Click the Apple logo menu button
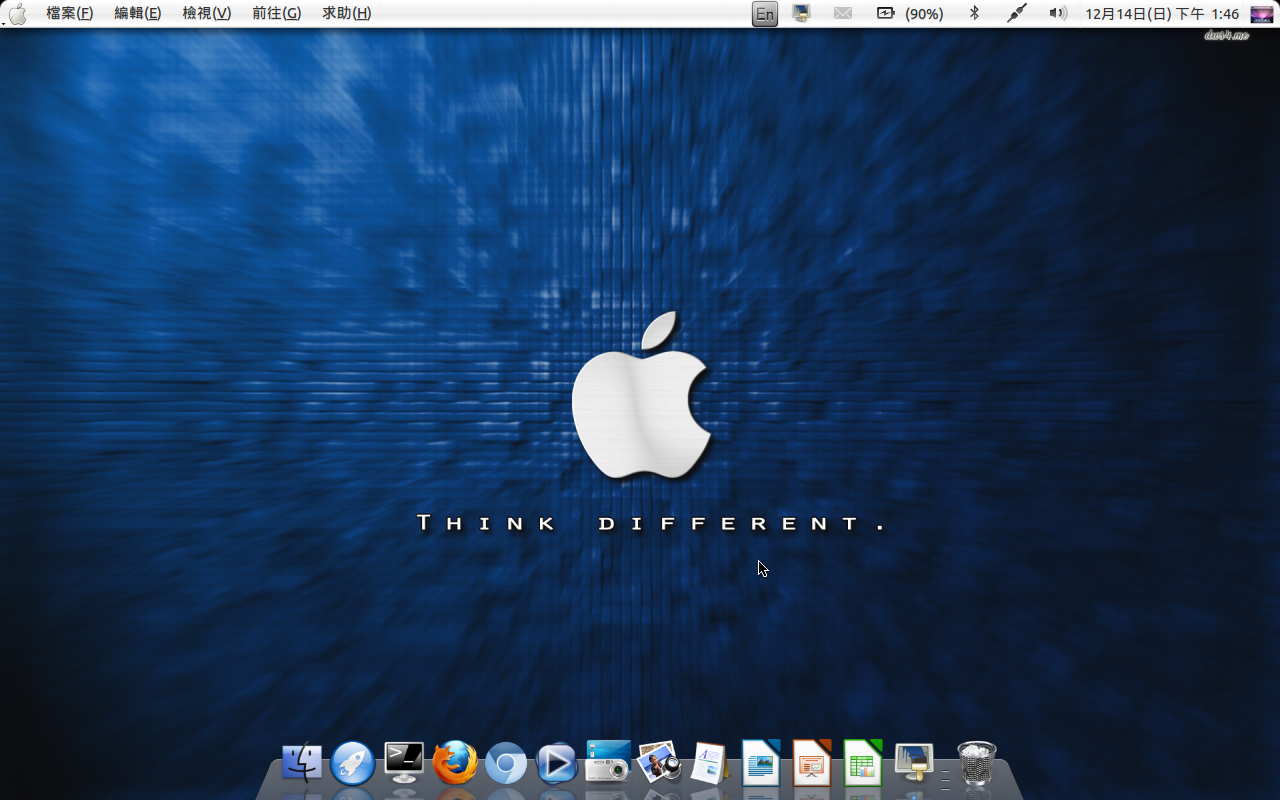This screenshot has height=800, width=1280. click(x=17, y=14)
